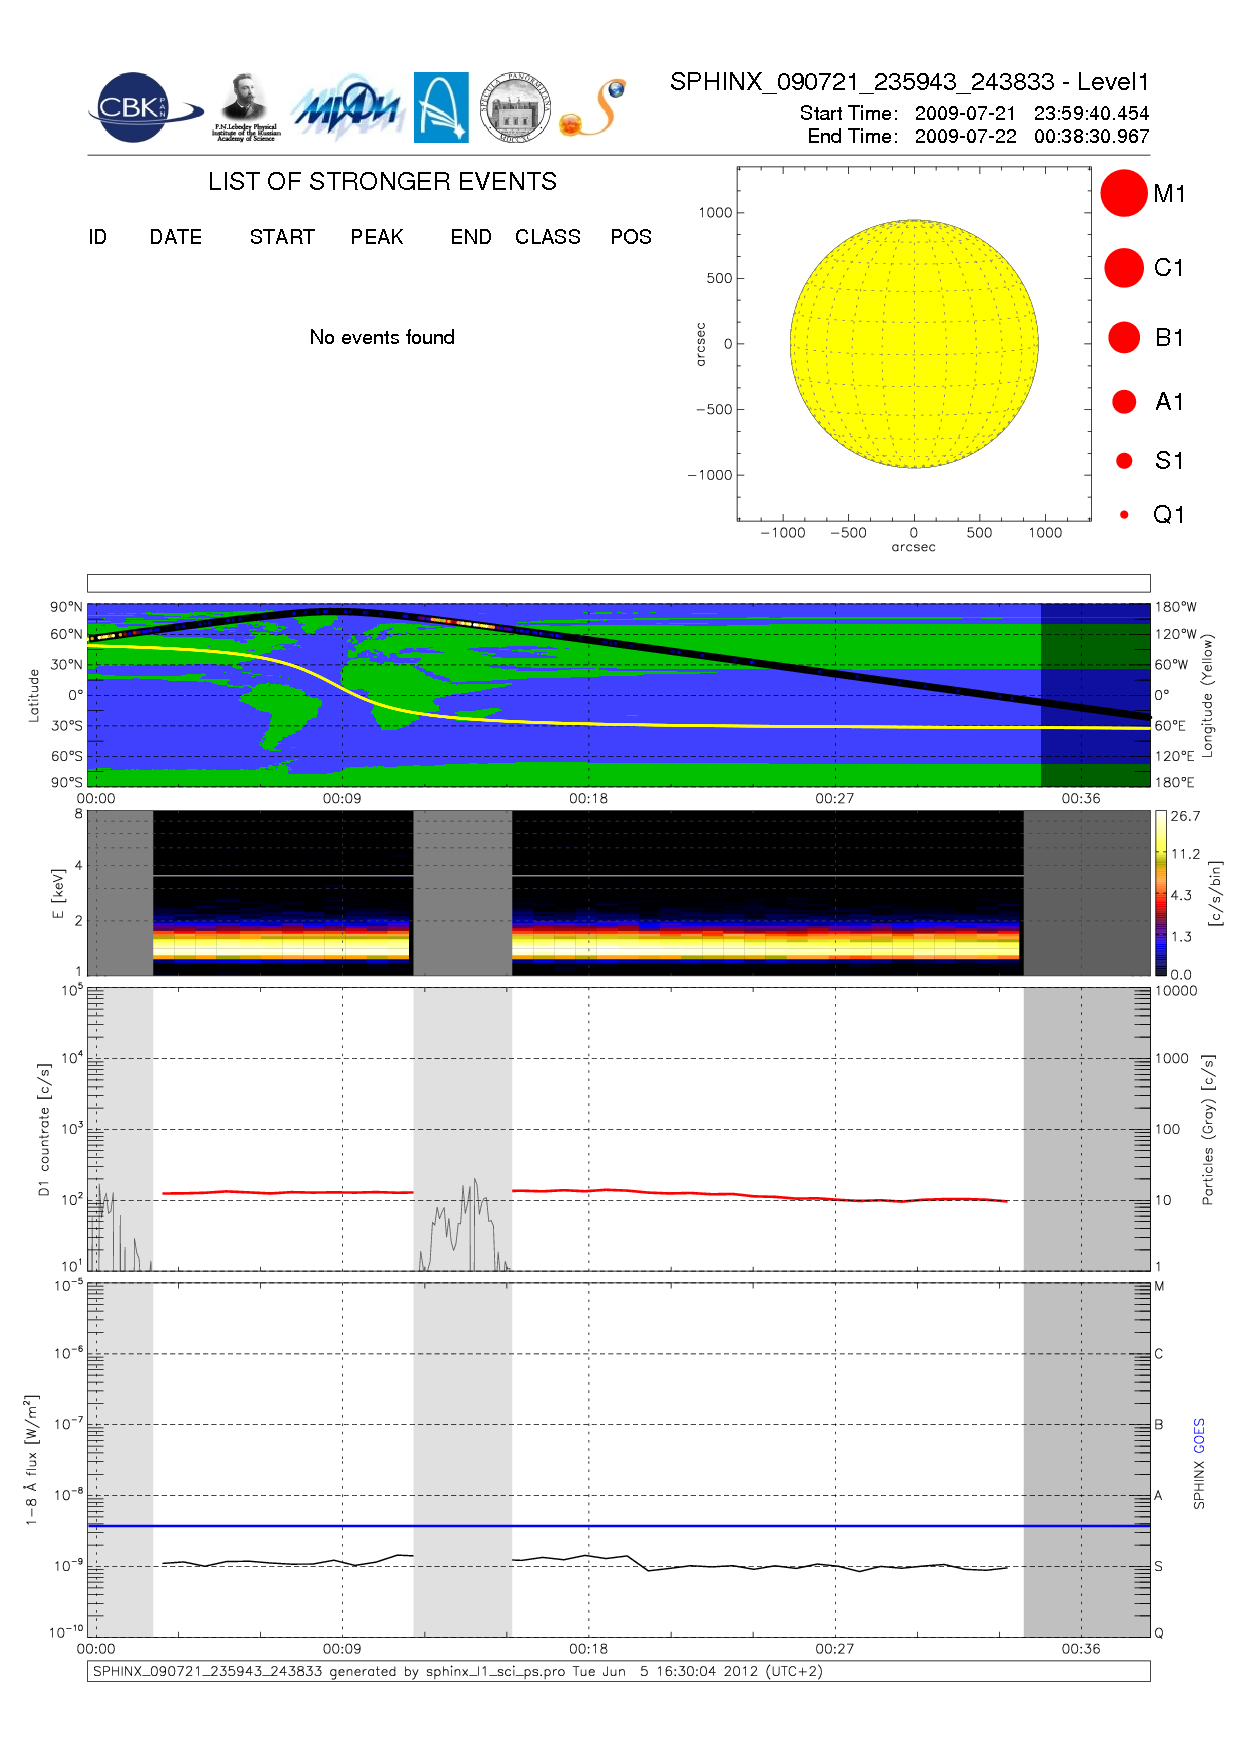This screenshot has width=1240, height=1754.
Task: Click the round observatory building emblem
Action: tap(515, 108)
